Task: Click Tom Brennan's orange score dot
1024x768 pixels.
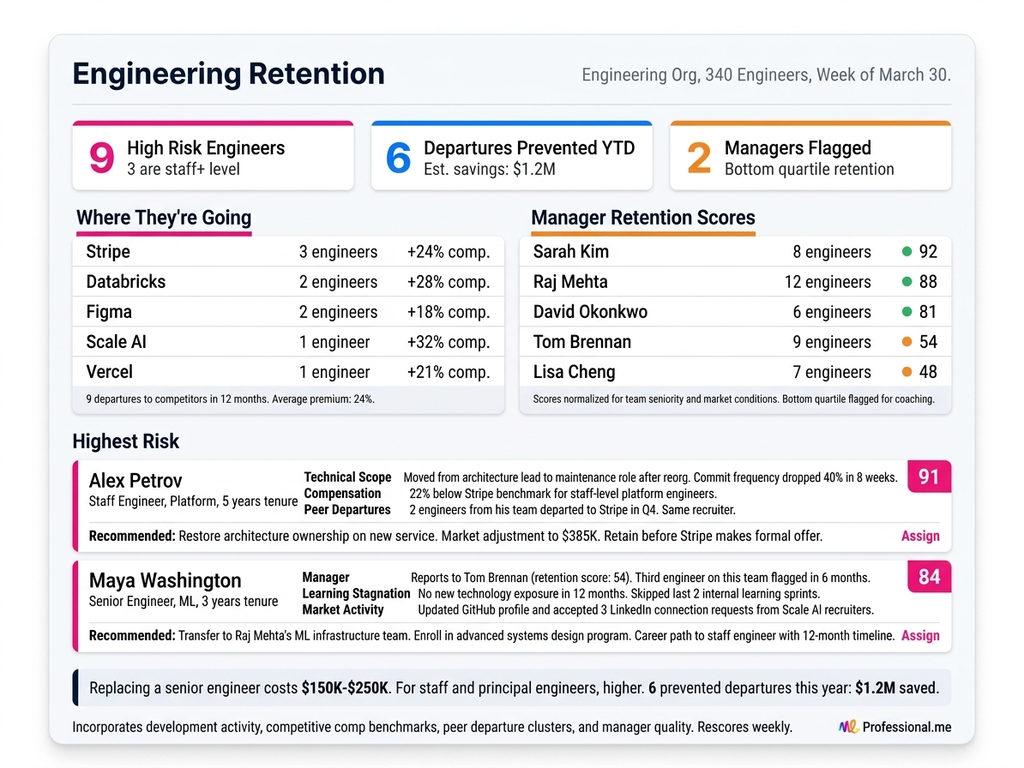Action: (907, 342)
